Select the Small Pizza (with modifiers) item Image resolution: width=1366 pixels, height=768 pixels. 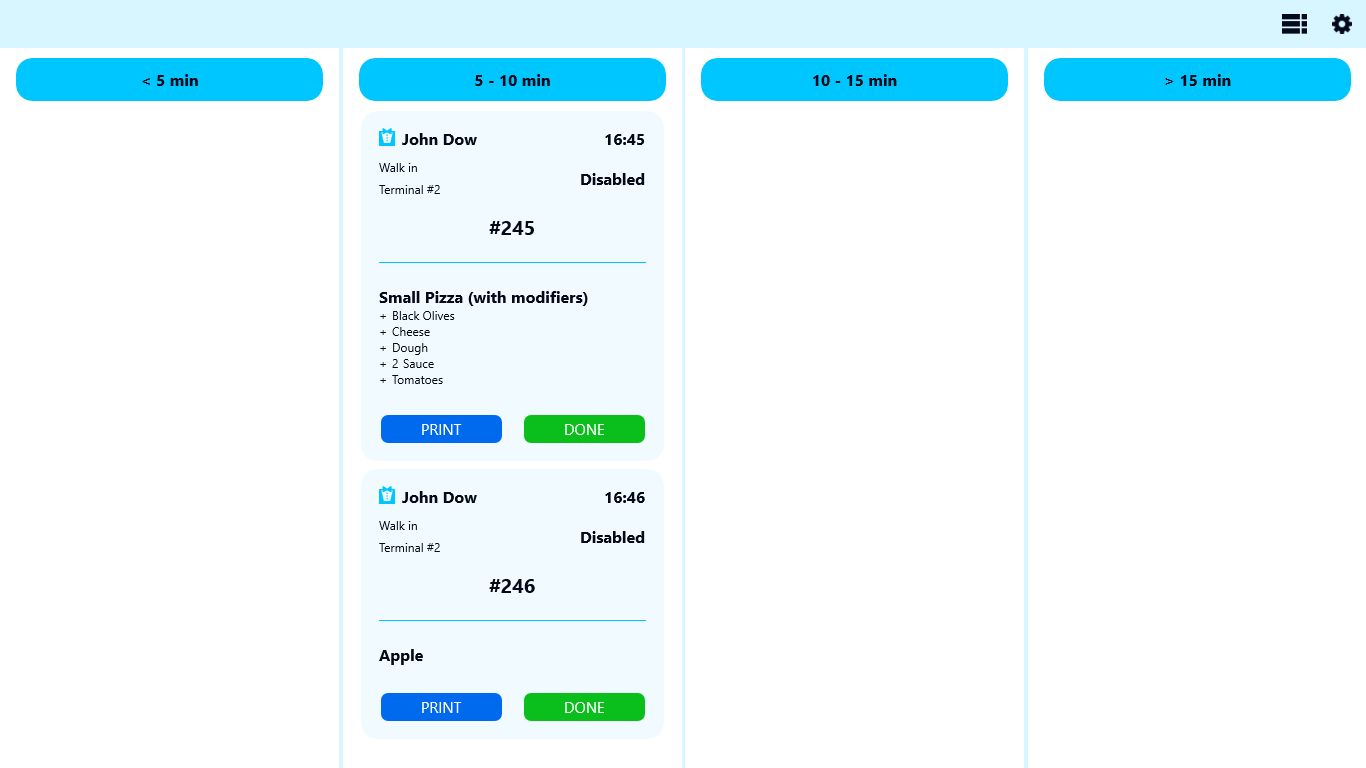coord(483,297)
